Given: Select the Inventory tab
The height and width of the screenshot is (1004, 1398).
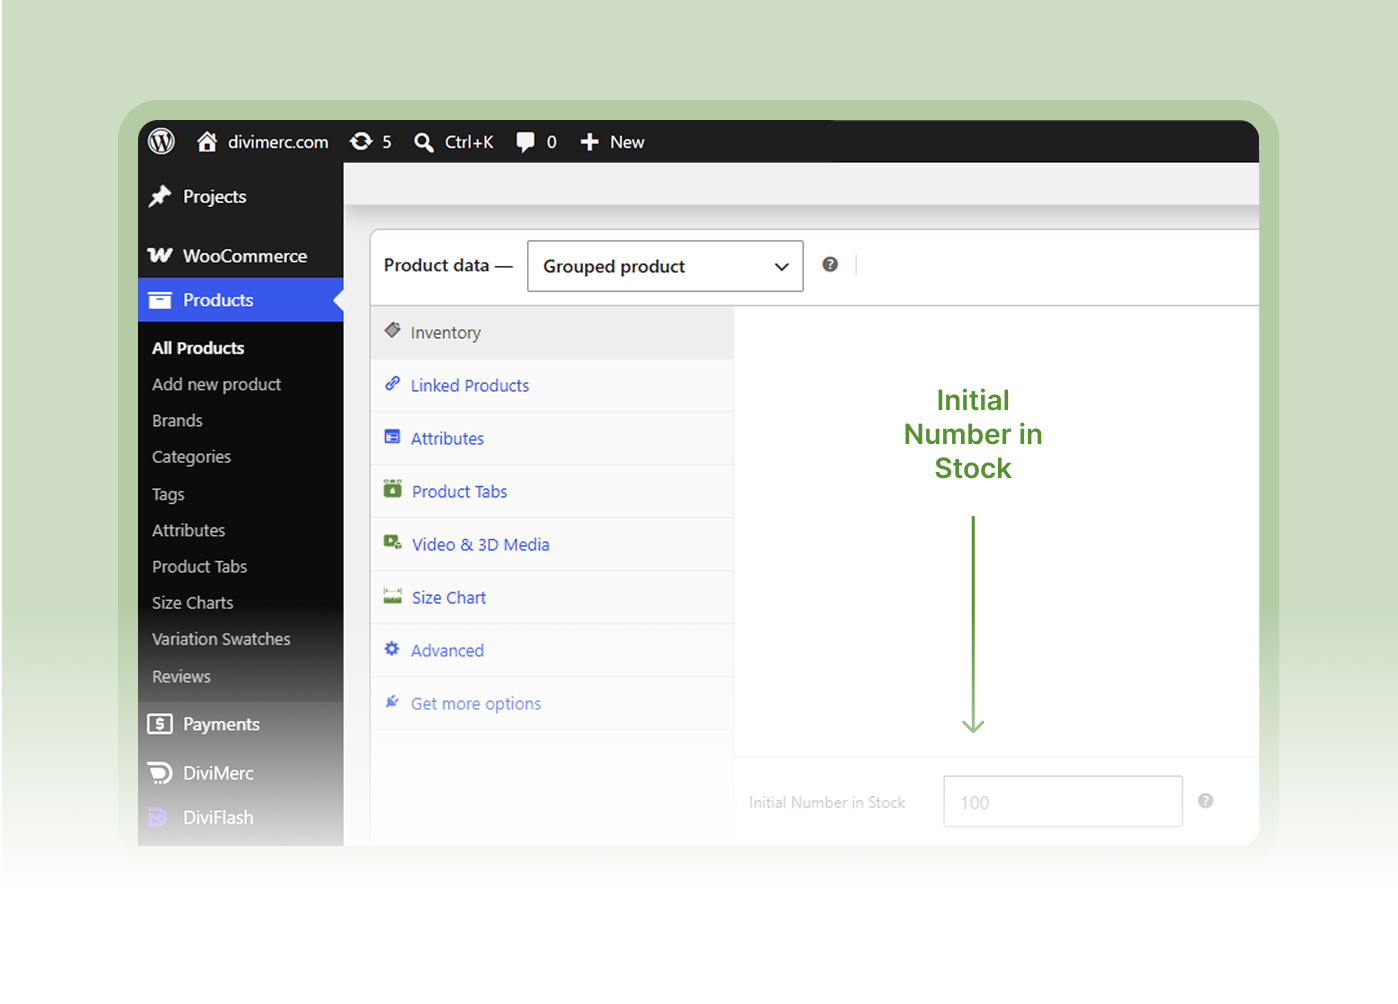Looking at the screenshot, I should pyautogui.click(x=552, y=333).
